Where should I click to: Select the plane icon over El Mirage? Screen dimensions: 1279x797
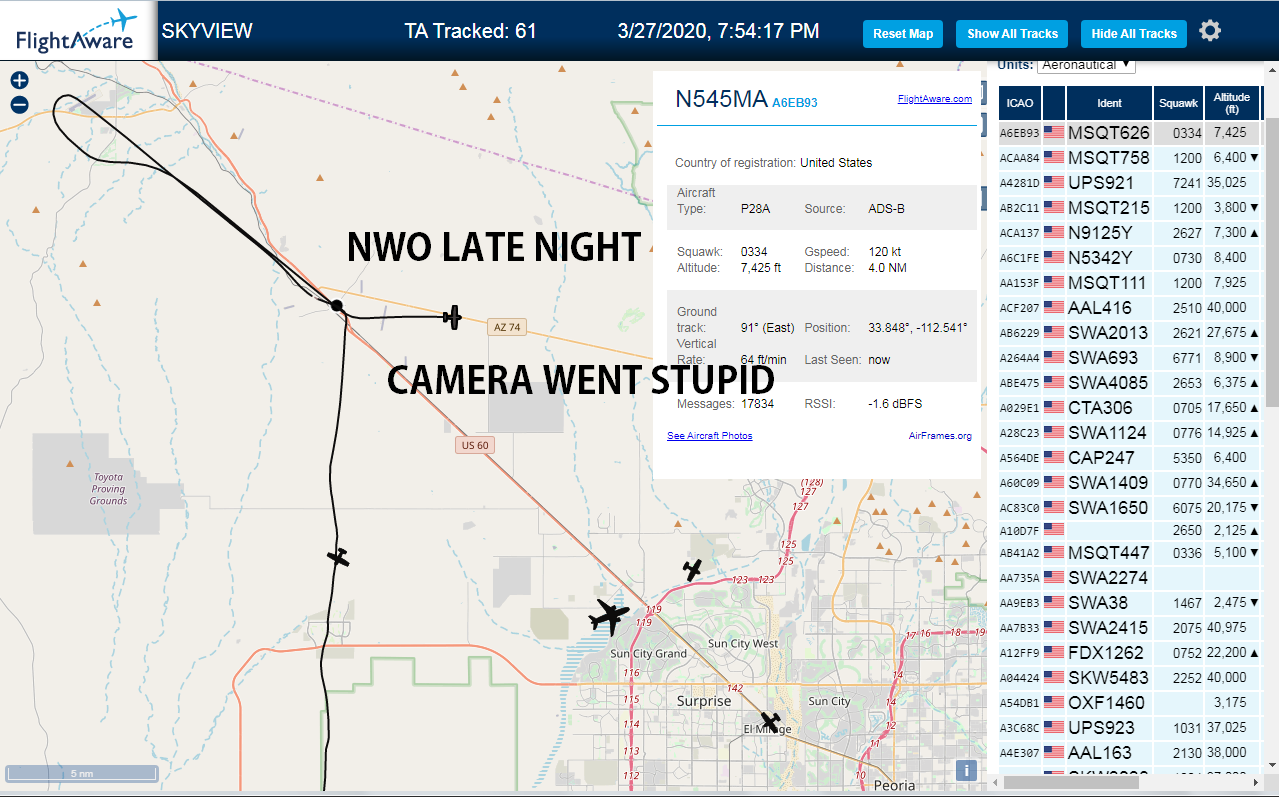[770, 721]
